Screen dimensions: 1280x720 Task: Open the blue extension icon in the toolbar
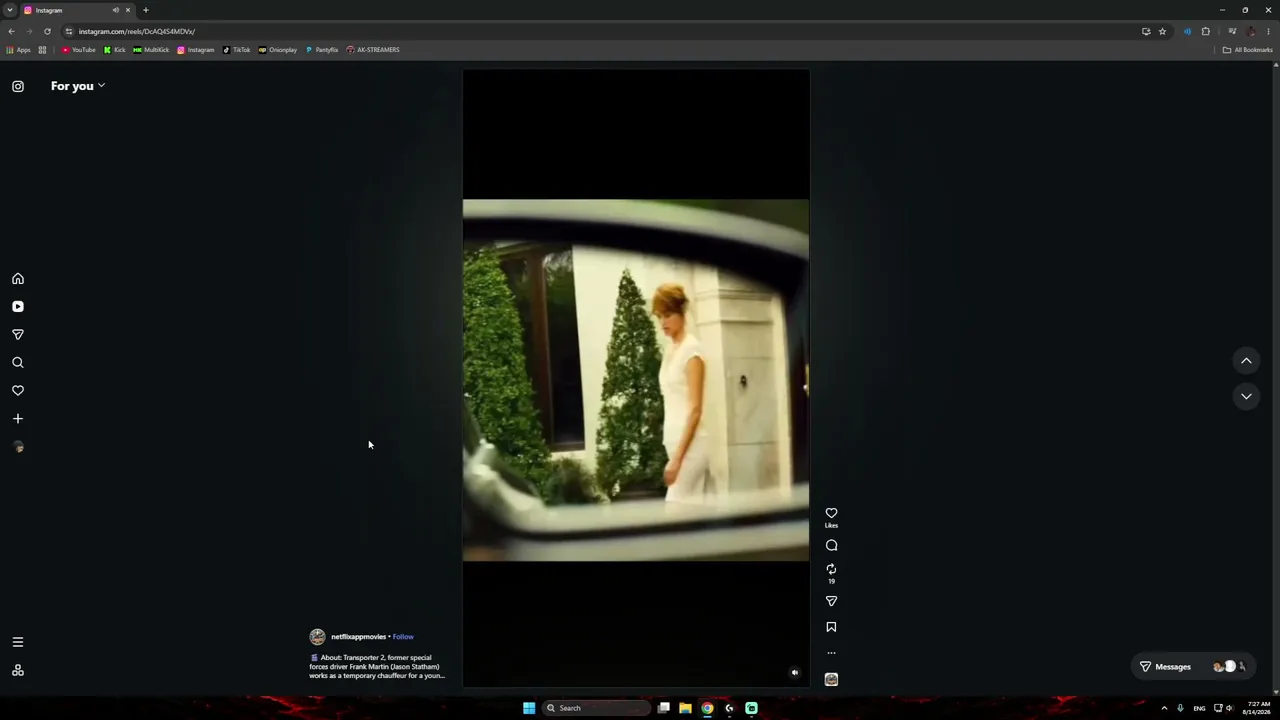pyautogui.click(x=1187, y=31)
